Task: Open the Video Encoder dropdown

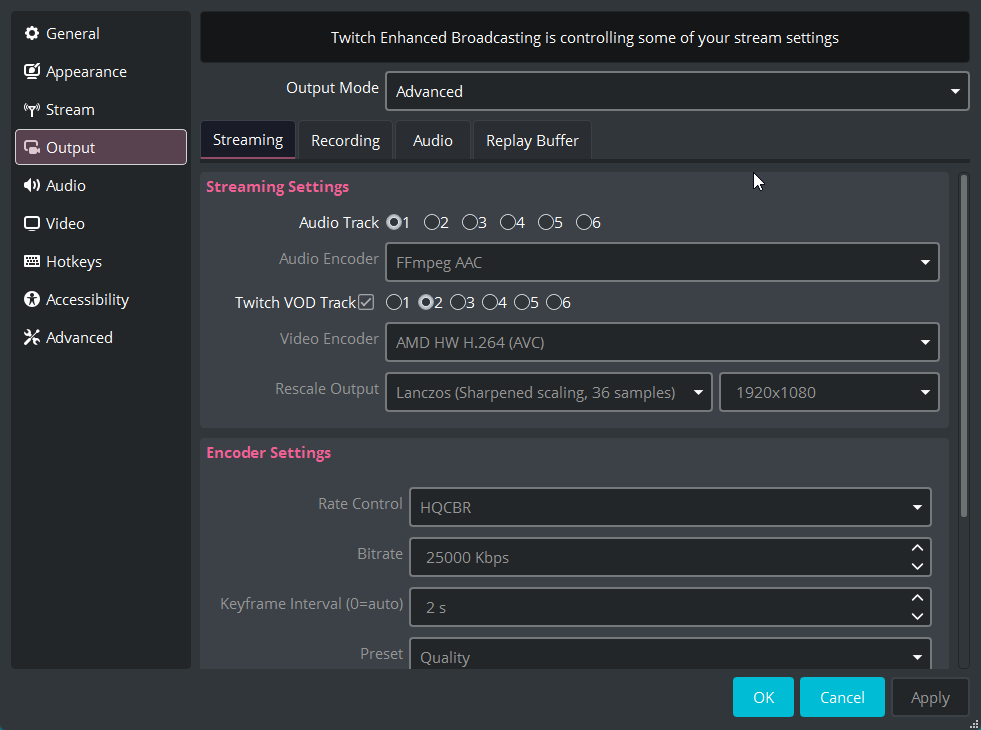Action: pyautogui.click(x=662, y=342)
